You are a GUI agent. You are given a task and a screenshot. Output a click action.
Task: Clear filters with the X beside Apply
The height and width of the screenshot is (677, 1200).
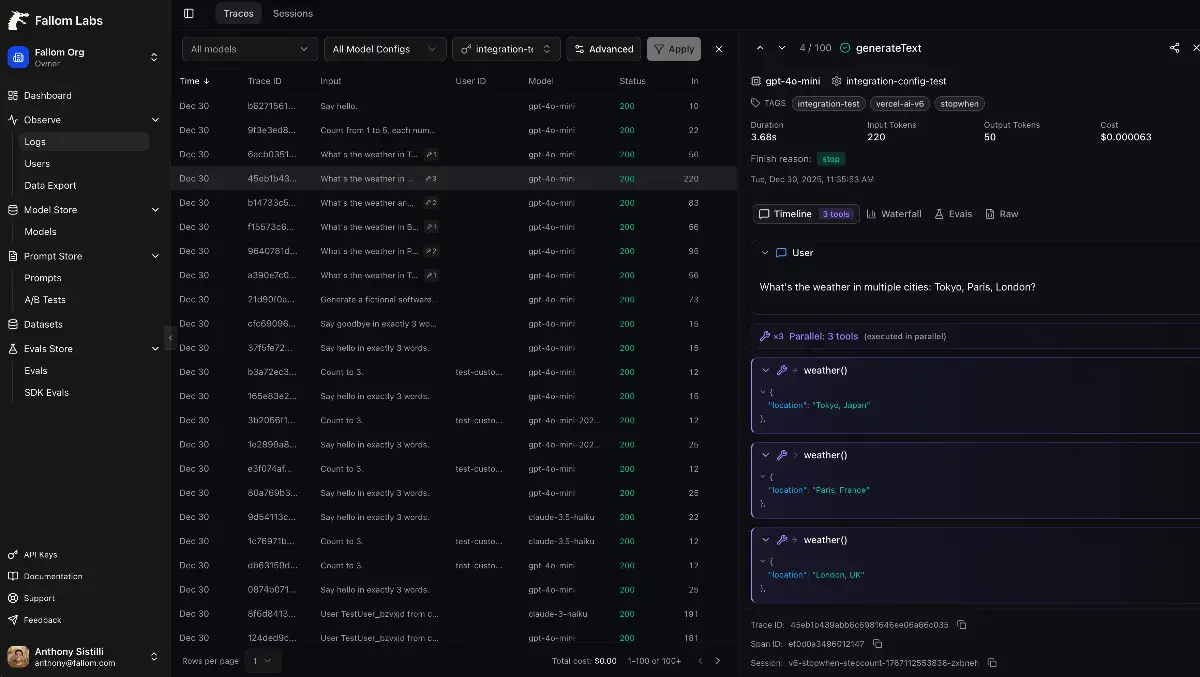(x=719, y=48)
